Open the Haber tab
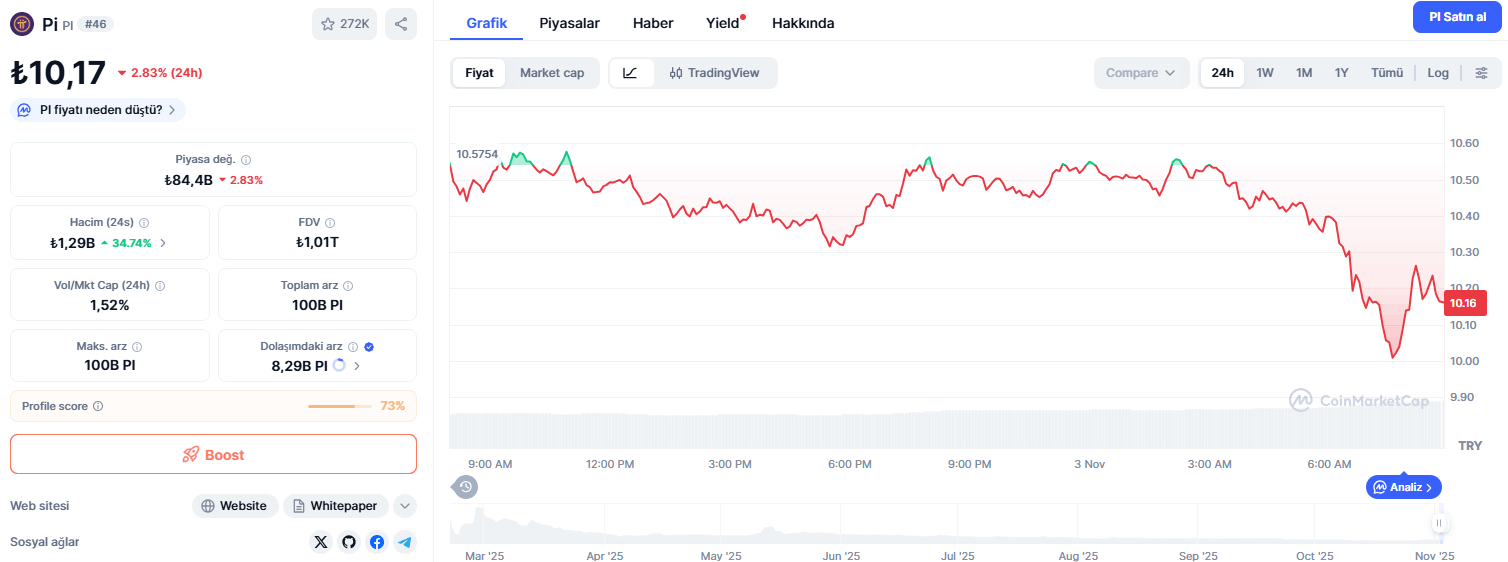Viewport: 1508px width, 562px height. click(653, 23)
